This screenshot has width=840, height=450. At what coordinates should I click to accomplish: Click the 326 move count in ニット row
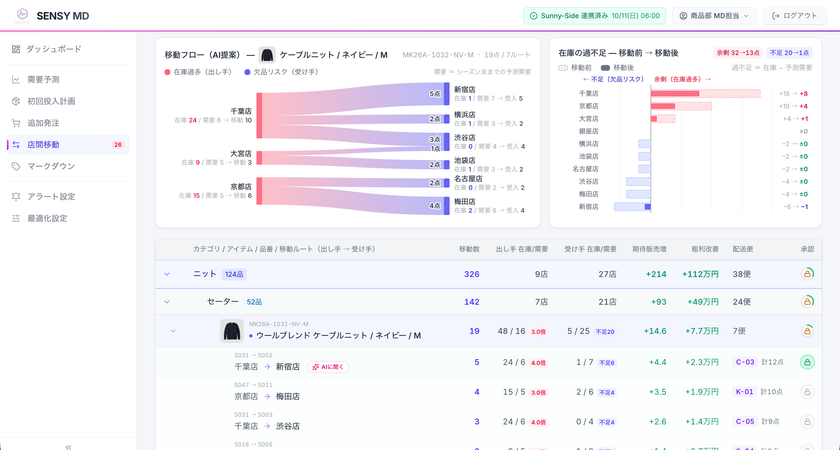471,274
